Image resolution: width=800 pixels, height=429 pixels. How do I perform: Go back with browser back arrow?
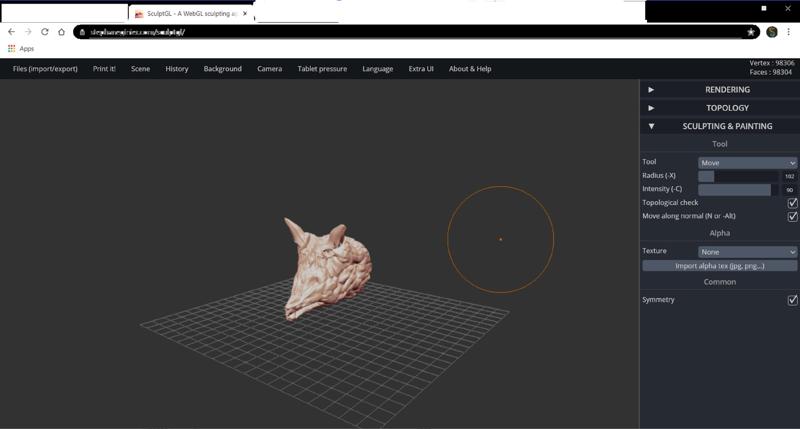coord(11,32)
